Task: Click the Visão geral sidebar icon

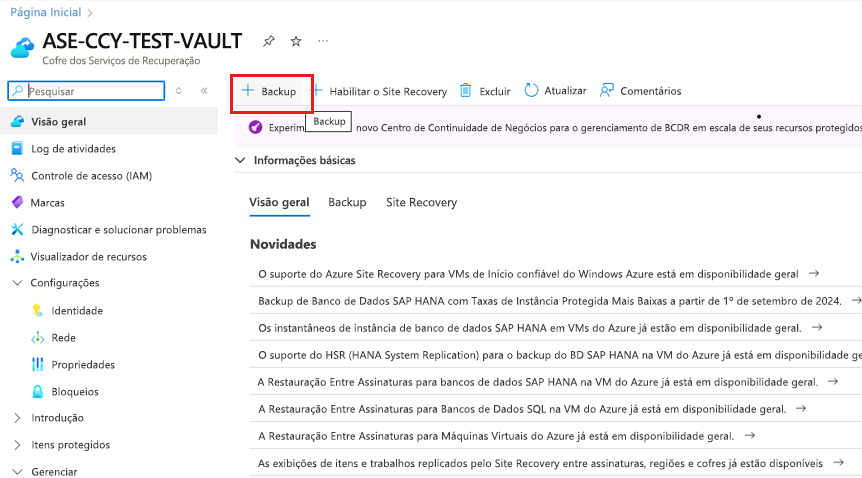Action: pos(18,122)
